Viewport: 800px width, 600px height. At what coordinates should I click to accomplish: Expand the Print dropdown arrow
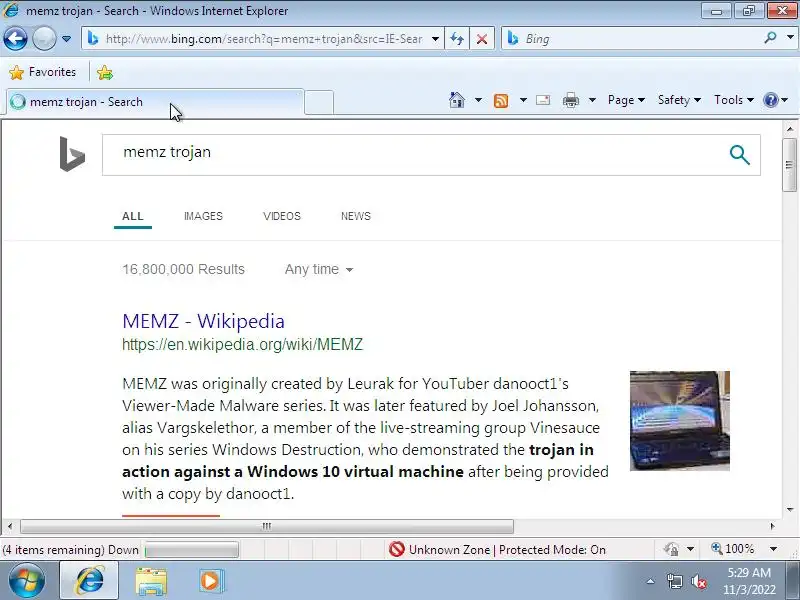(592, 100)
